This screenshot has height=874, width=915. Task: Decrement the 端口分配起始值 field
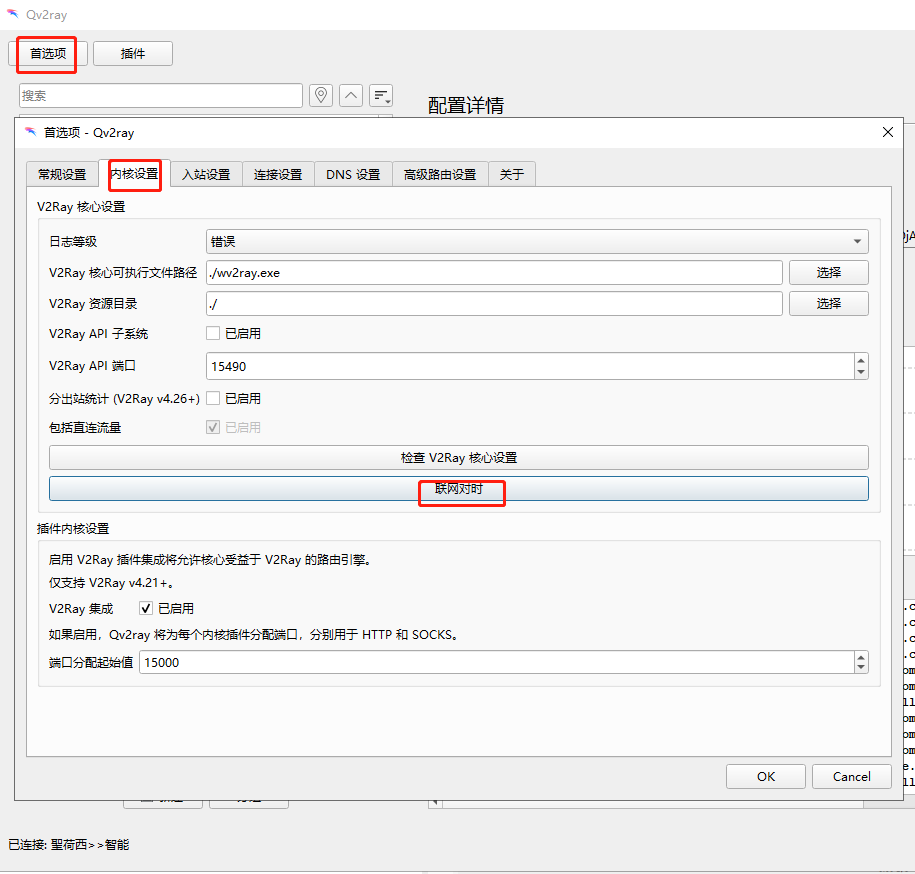pos(860,667)
